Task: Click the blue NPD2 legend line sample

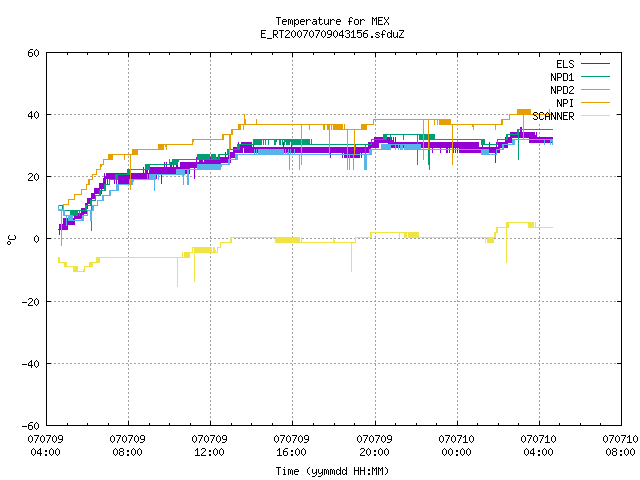Action: 595,89
